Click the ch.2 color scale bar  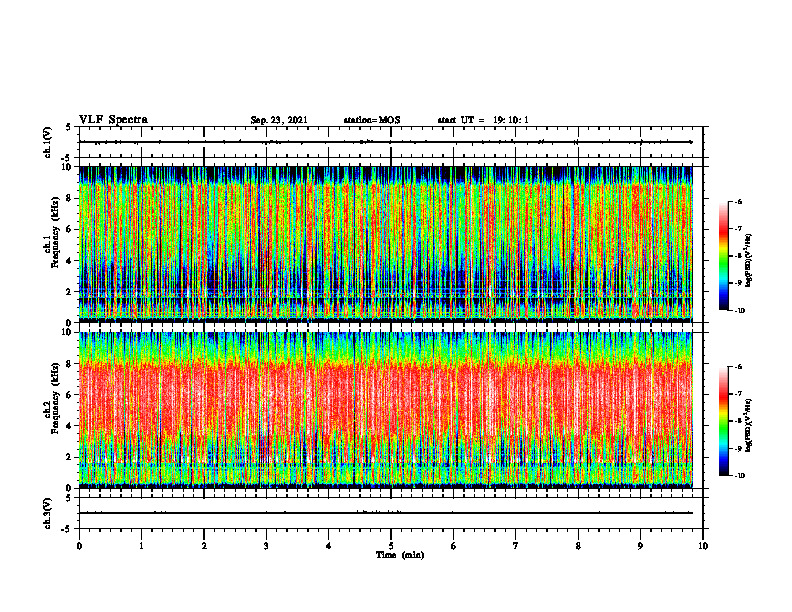click(x=723, y=421)
